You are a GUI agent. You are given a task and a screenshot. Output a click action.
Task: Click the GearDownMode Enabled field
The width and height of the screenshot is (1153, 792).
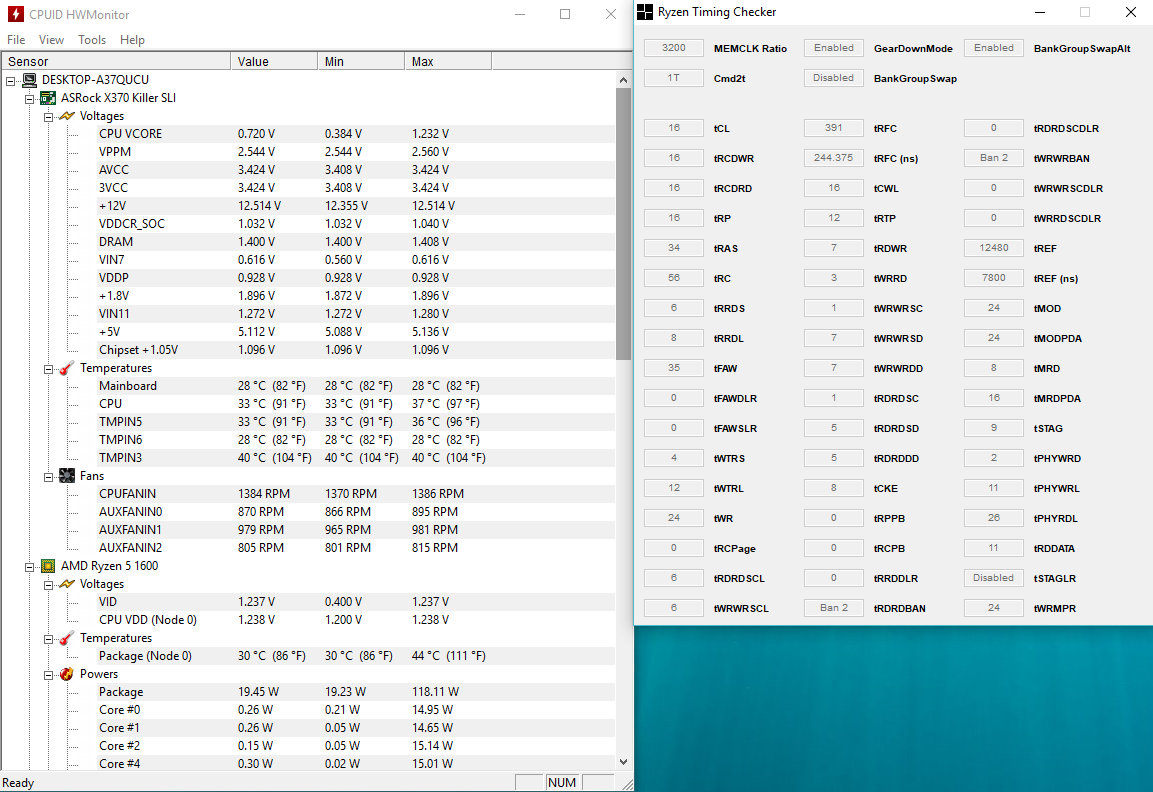click(x=834, y=48)
